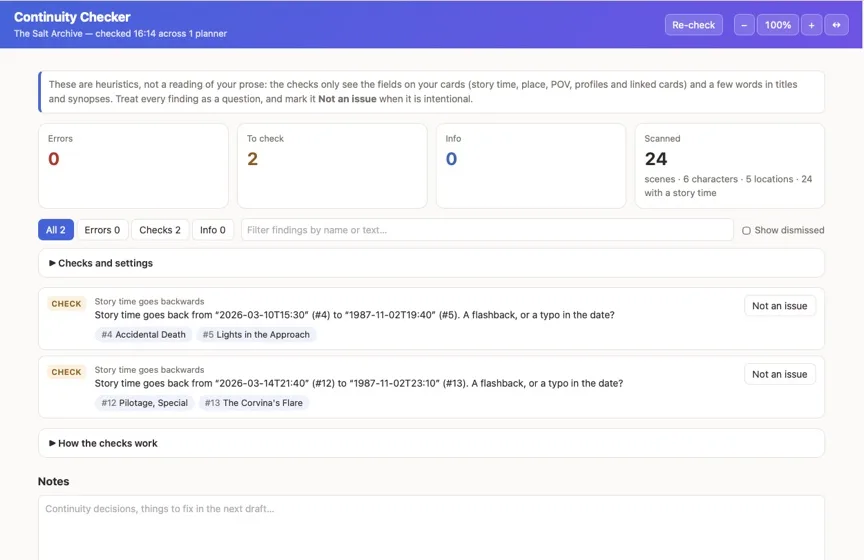
Task: Switch to the Checks 2 filter tab
Action: [x=160, y=230]
